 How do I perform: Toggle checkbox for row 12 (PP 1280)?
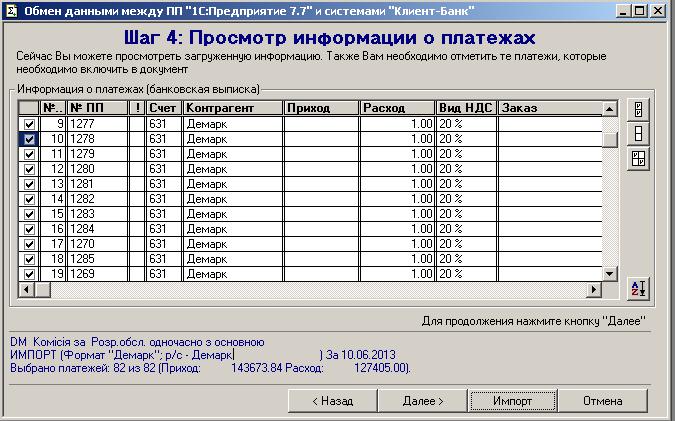coord(29,169)
